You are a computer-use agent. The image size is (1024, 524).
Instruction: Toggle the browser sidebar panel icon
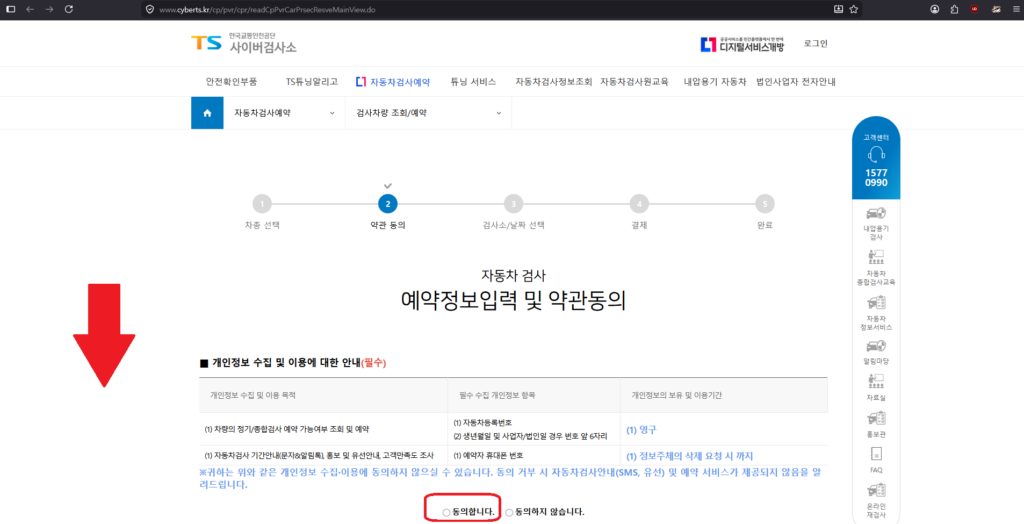click(x=10, y=10)
